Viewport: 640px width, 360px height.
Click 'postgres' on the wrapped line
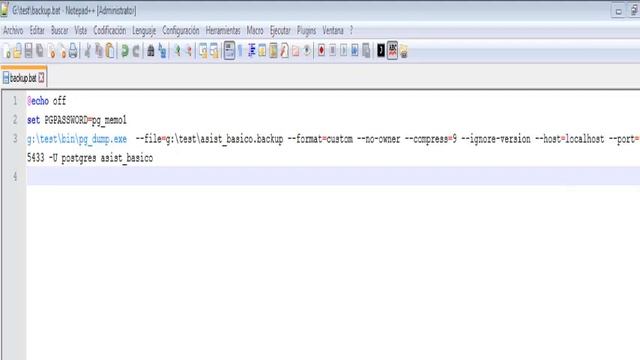(x=78, y=158)
